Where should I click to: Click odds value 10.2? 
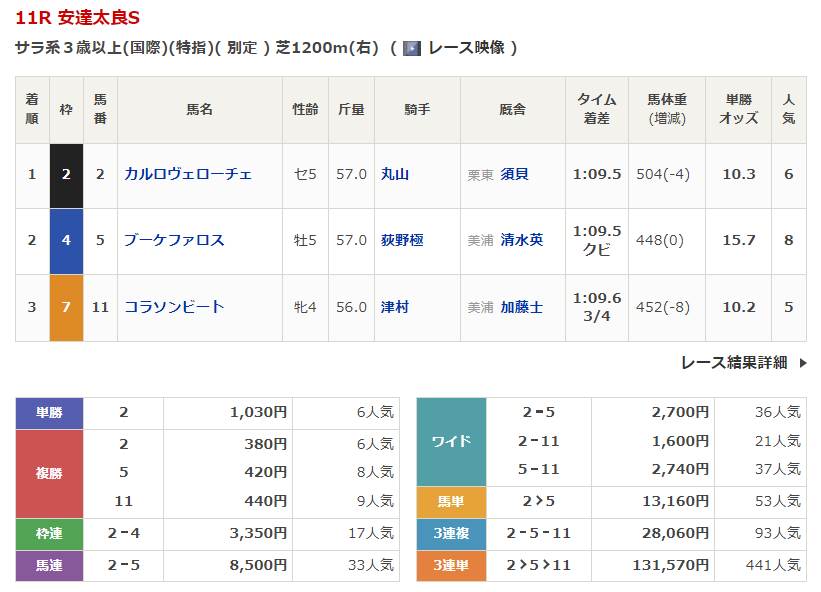739,307
